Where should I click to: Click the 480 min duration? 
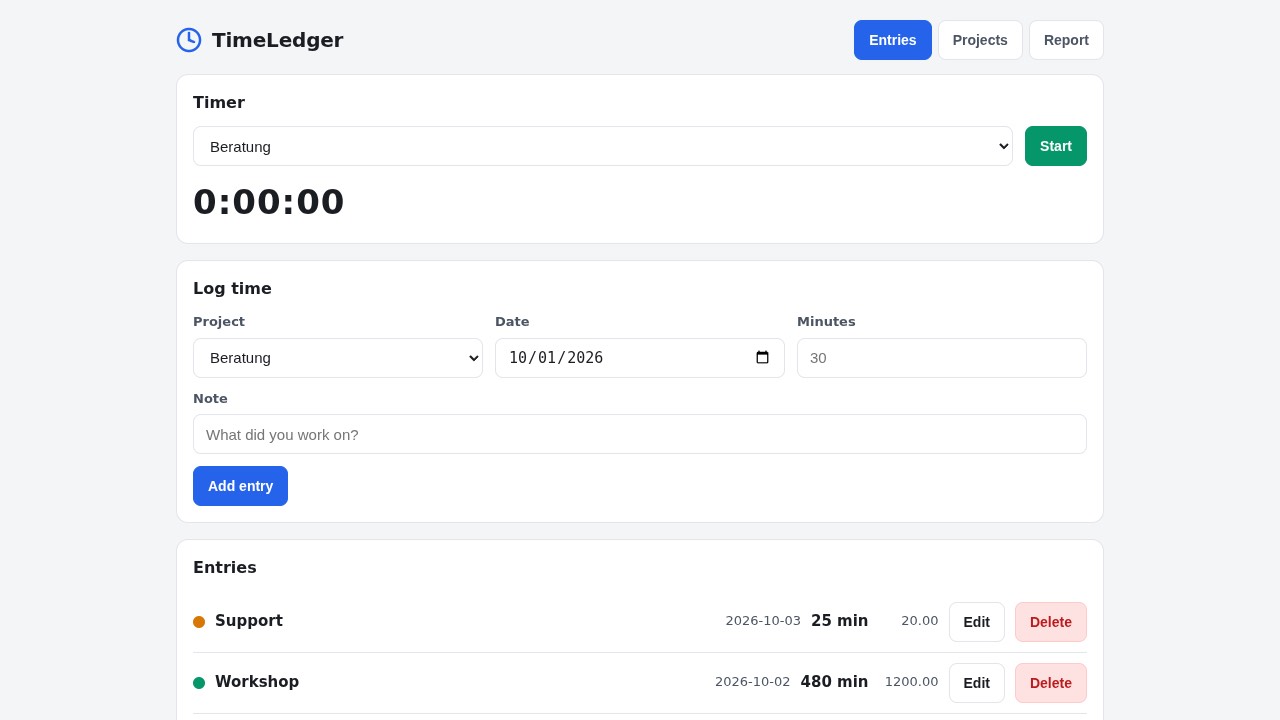(834, 682)
